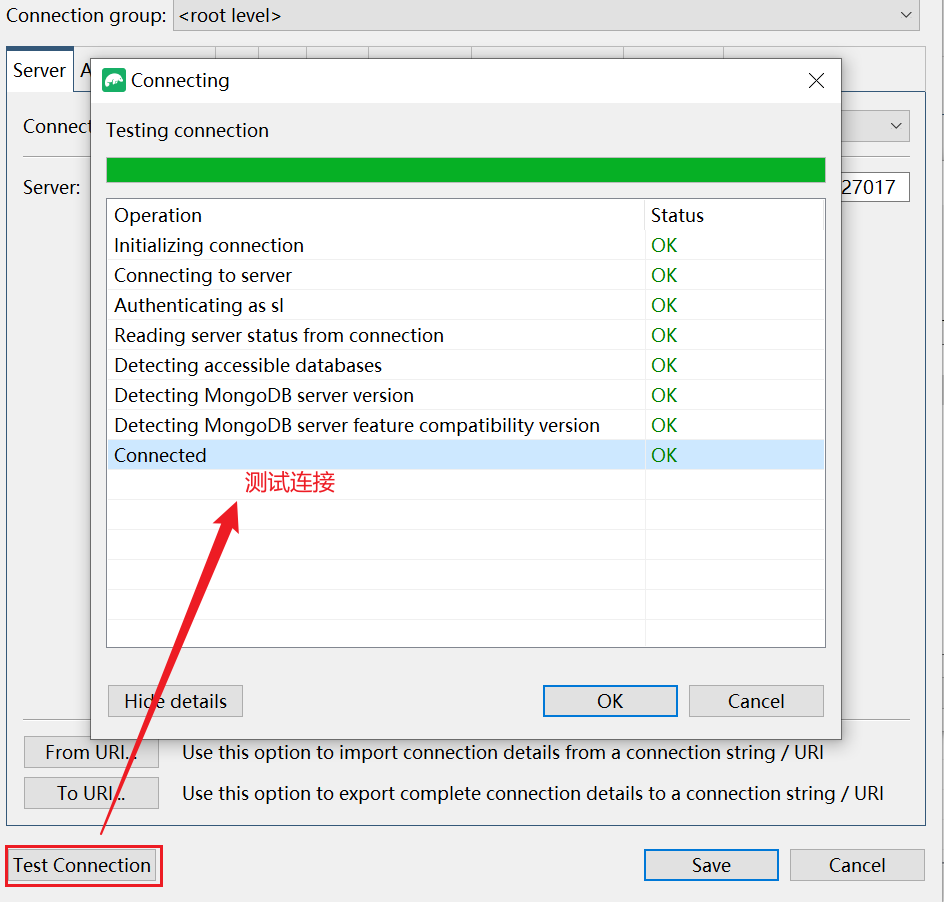Screen dimensions: 944x902
Task: Select the Status column header
Action: (x=734, y=215)
